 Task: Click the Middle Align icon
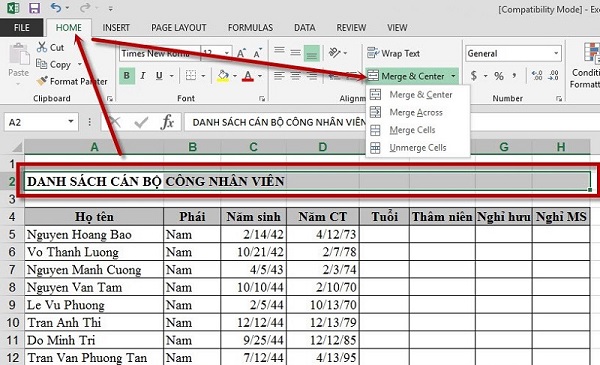point(295,52)
